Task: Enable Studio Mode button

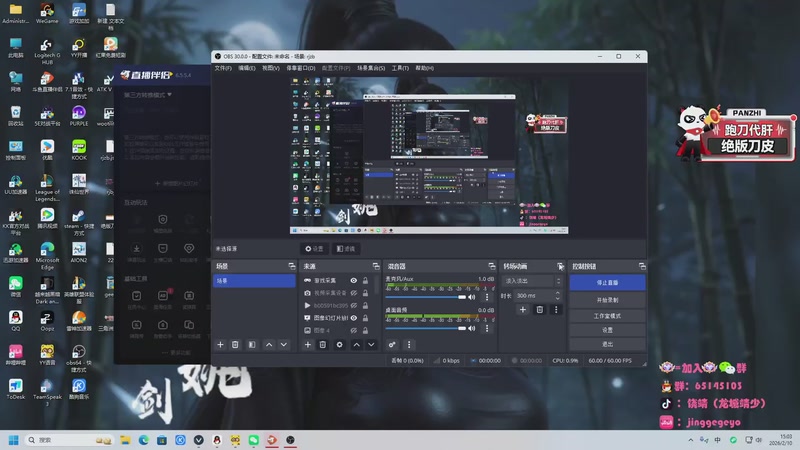Action: point(607,316)
